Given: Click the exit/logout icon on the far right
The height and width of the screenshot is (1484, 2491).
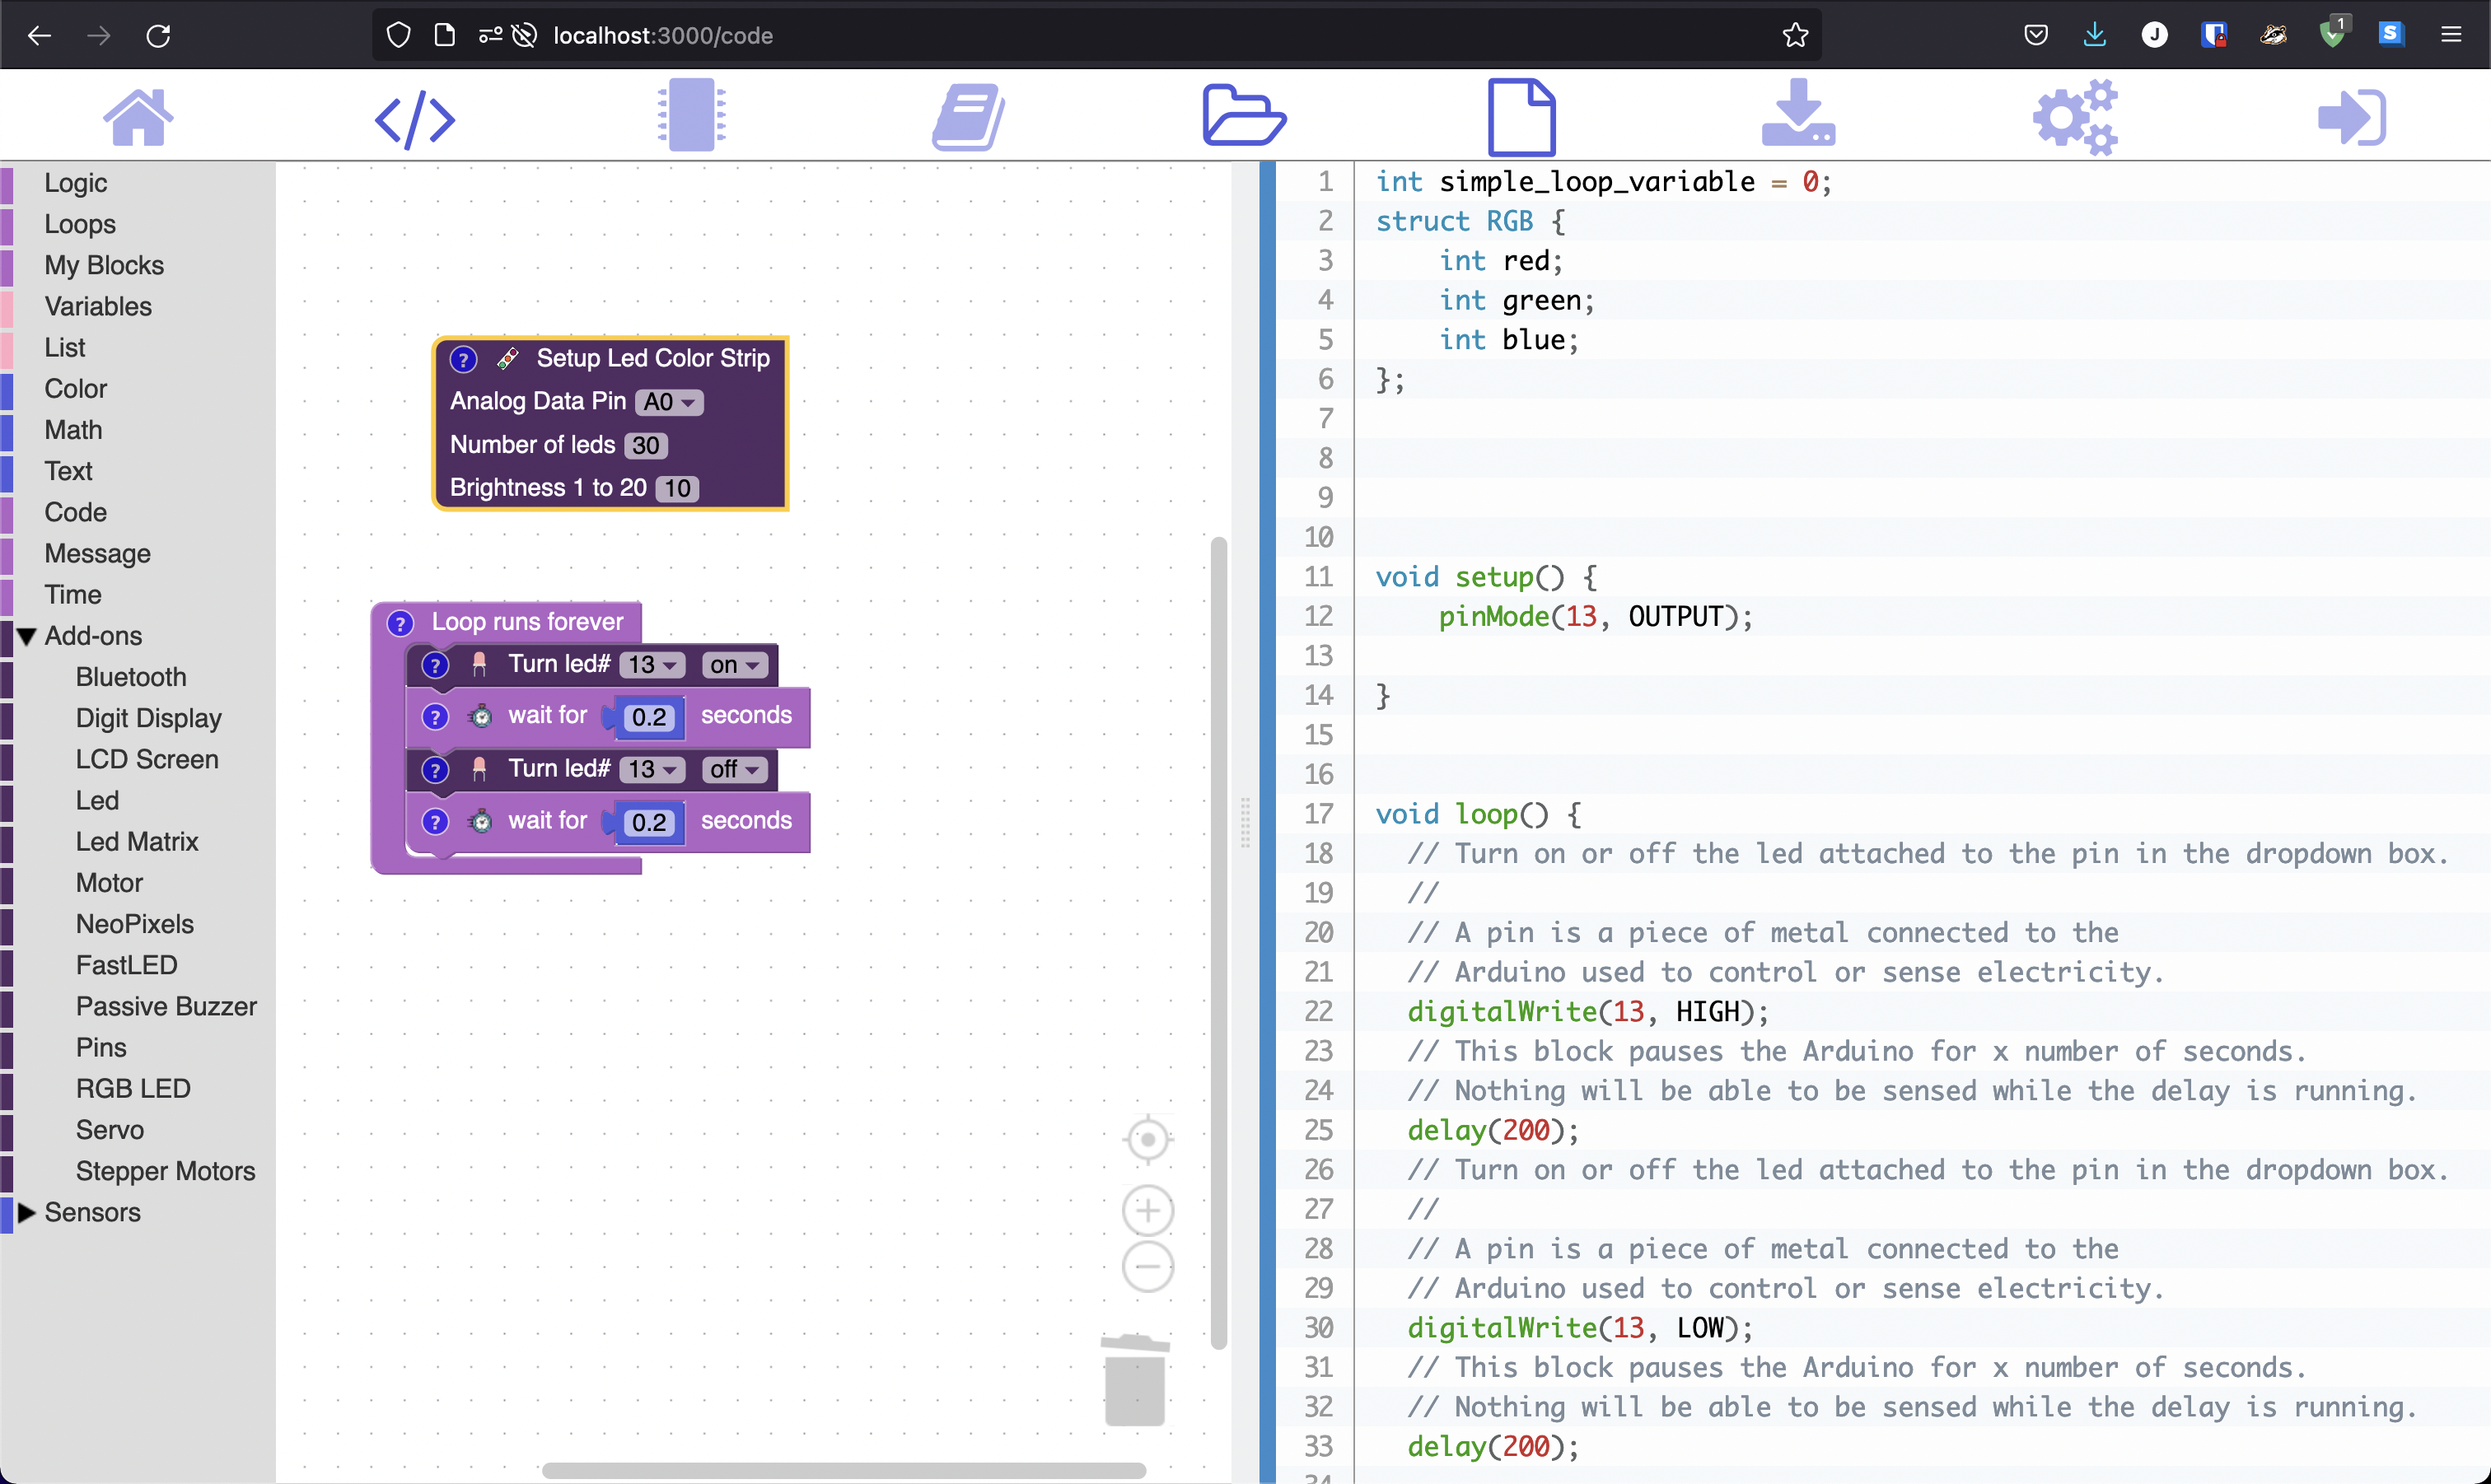Looking at the screenshot, I should click(2350, 115).
